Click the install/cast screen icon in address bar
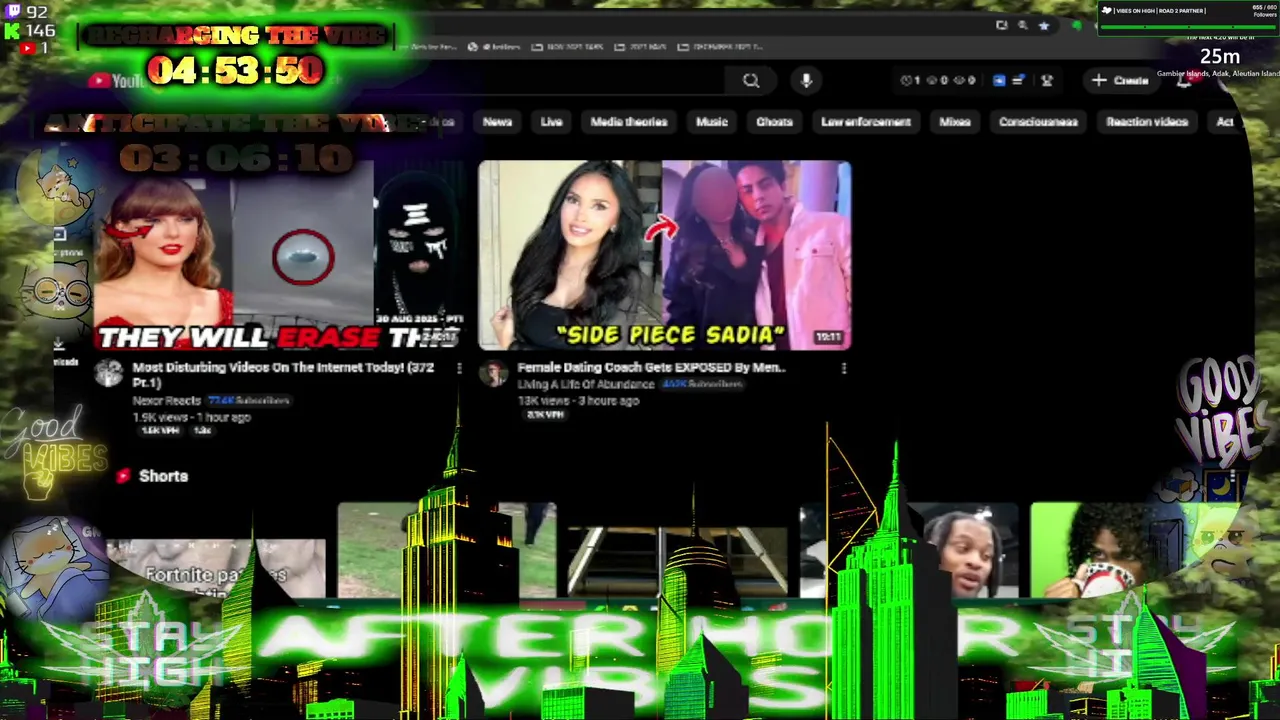 point(1001,26)
